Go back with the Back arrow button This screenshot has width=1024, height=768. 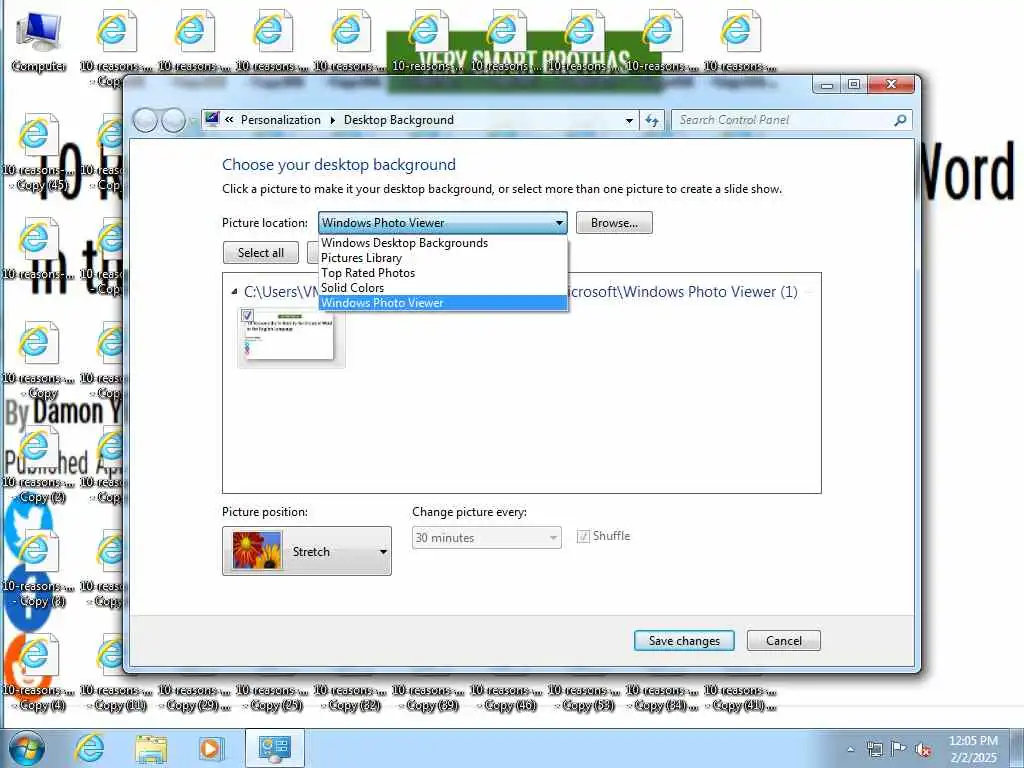pyautogui.click(x=145, y=121)
